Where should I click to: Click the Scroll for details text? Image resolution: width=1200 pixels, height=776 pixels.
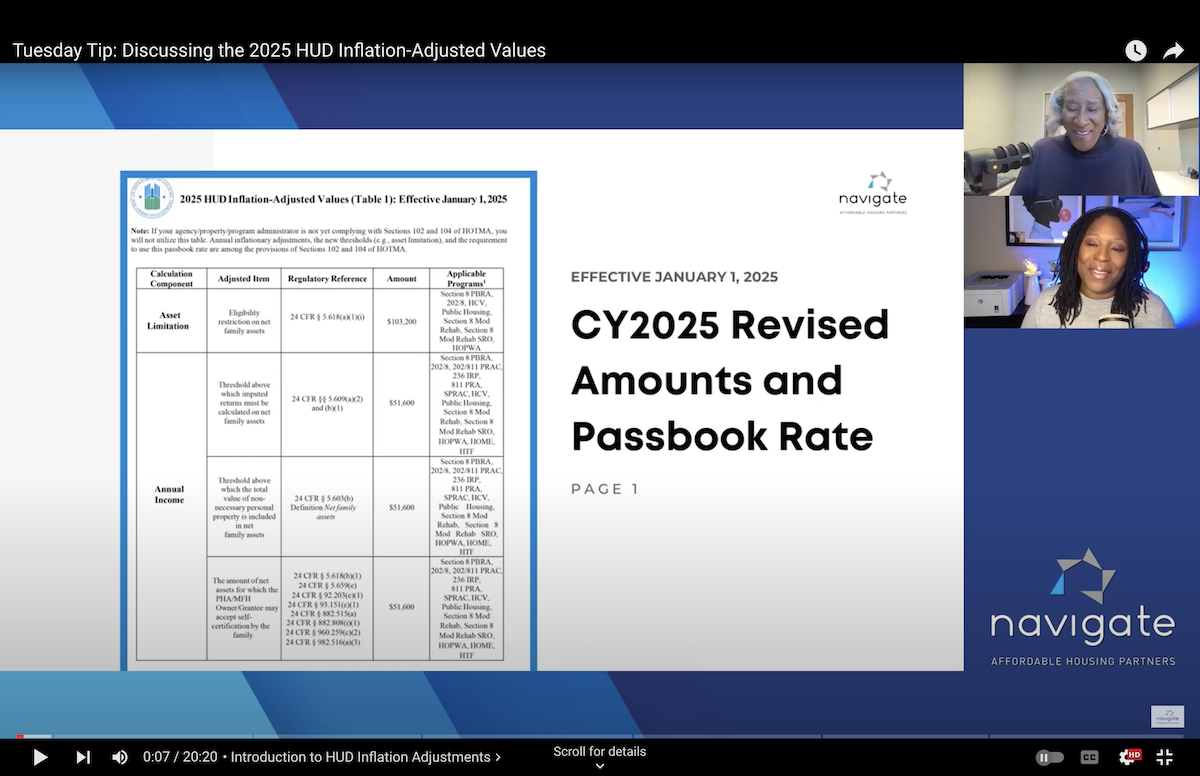[x=599, y=751]
